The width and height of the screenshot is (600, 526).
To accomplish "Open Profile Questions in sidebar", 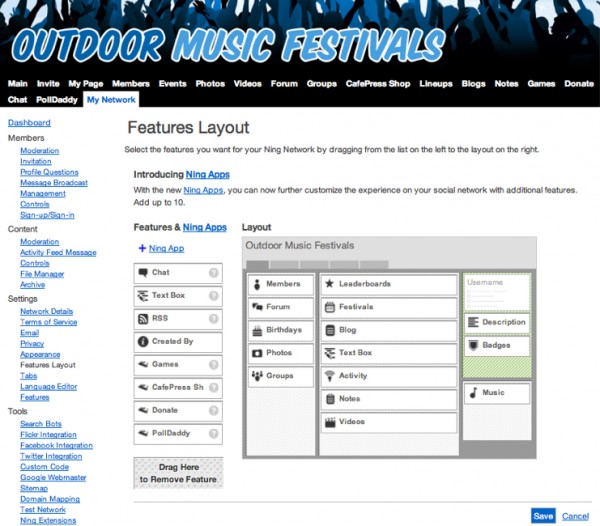I will pyautogui.click(x=49, y=172).
